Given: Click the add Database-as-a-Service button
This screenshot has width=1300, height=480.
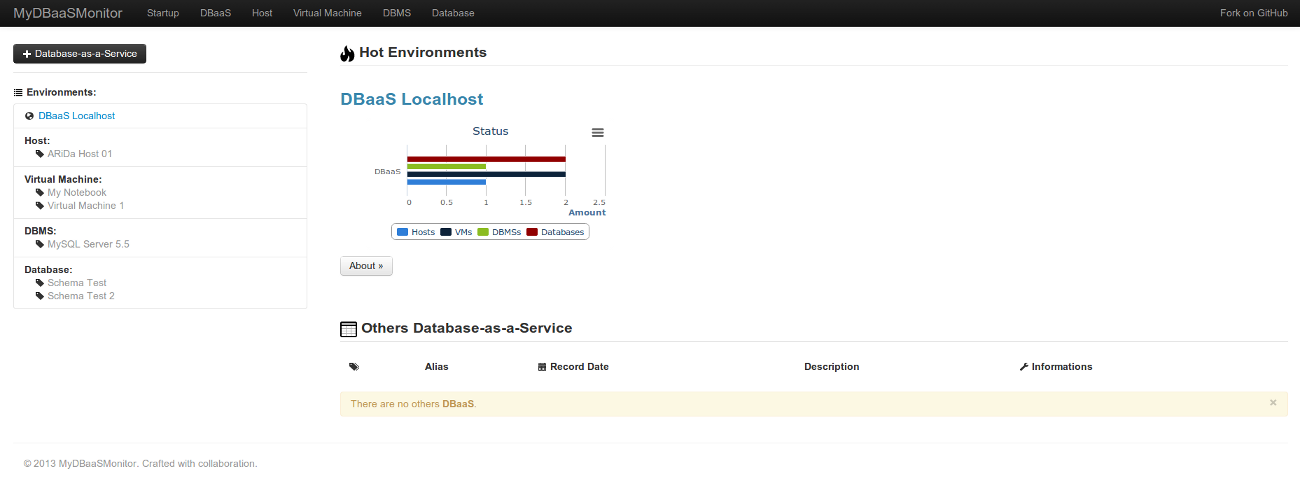Looking at the screenshot, I should [80, 54].
